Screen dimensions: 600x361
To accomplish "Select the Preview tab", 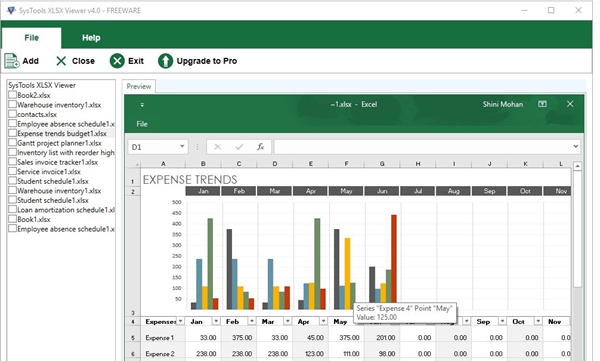I will [139, 87].
